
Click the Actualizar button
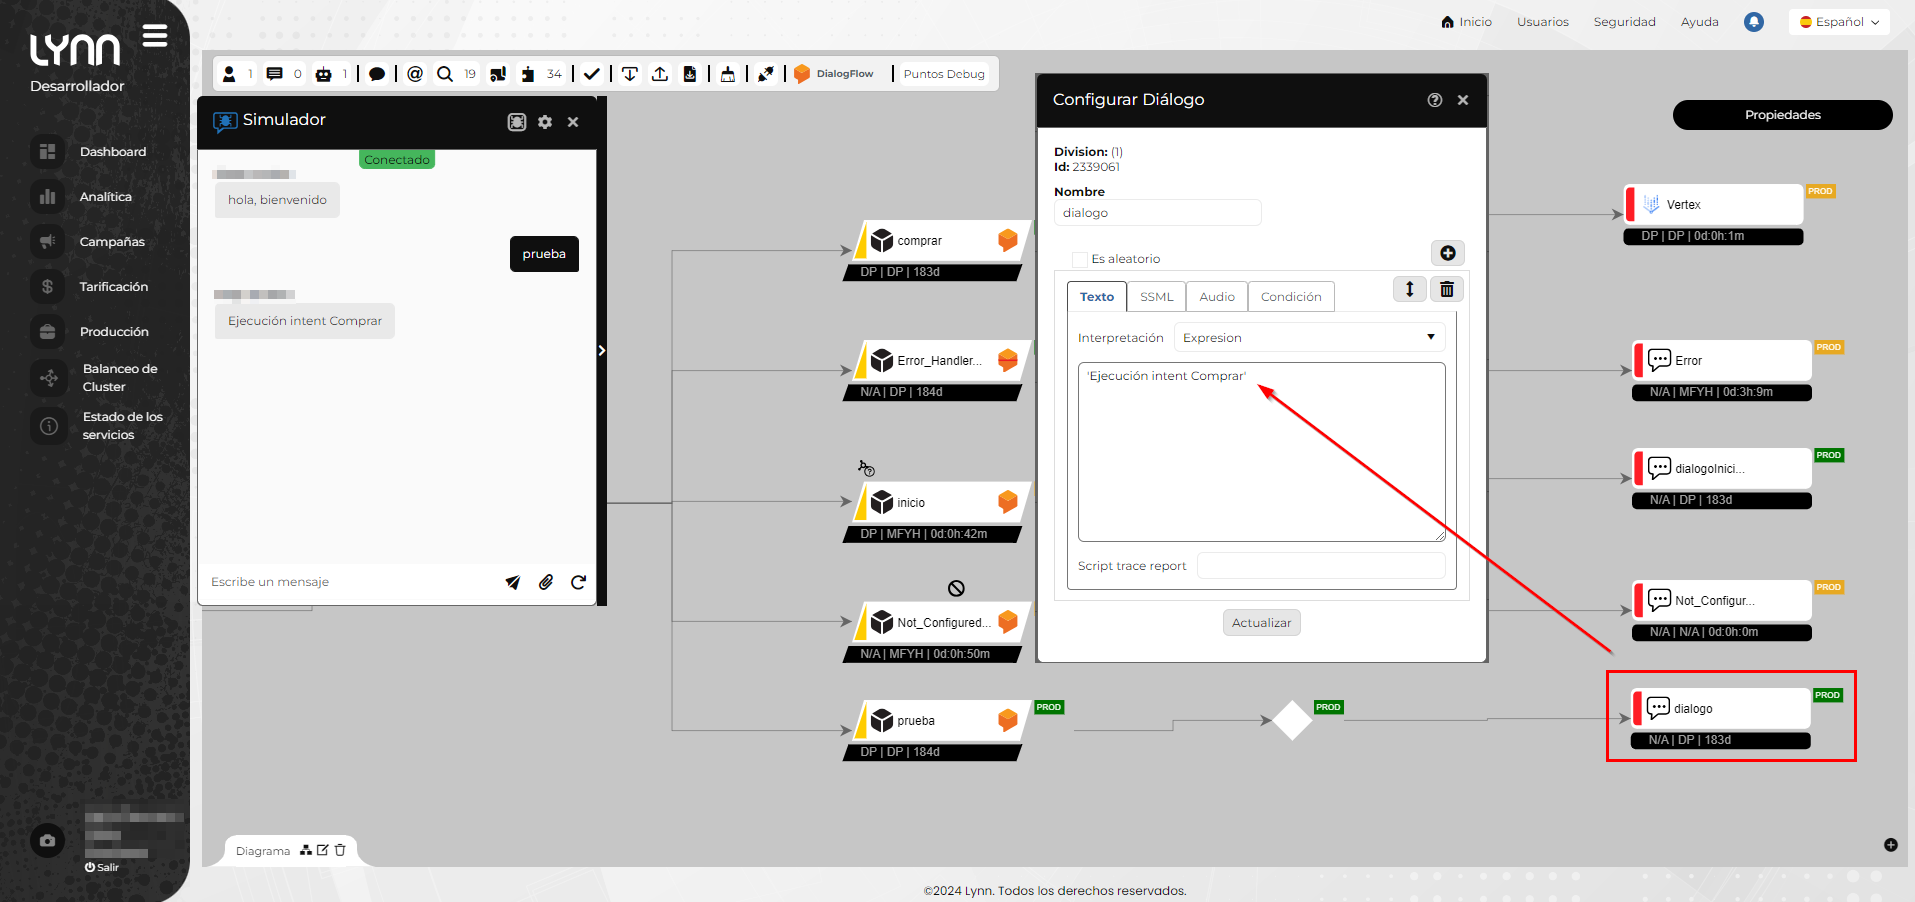point(1261,623)
